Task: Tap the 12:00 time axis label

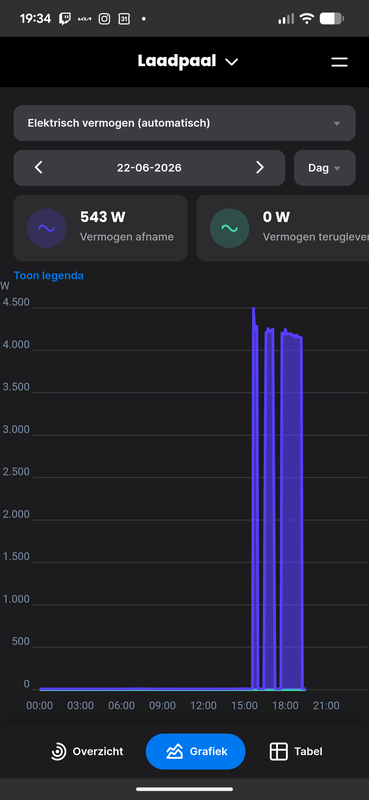Action: click(203, 706)
